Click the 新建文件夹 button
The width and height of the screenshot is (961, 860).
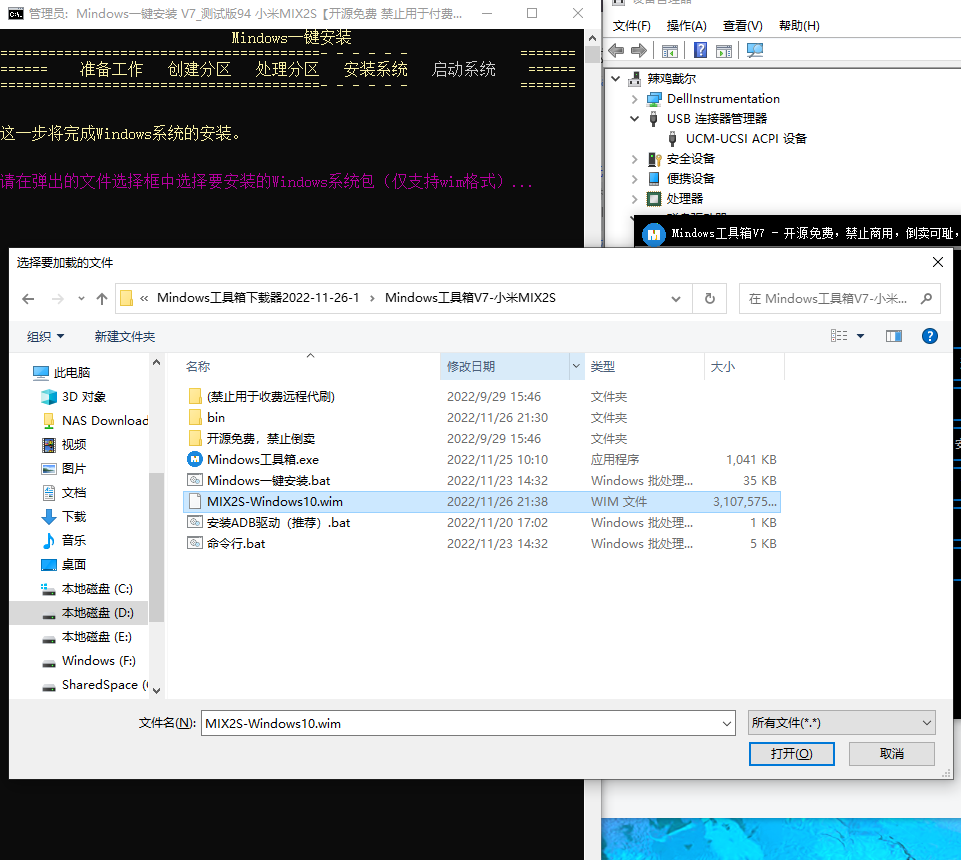tap(125, 337)
